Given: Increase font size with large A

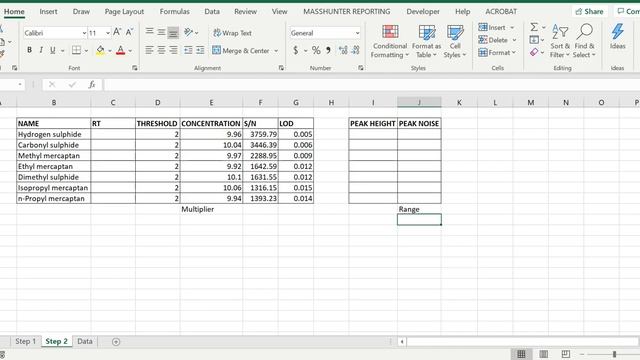Looking at the screenshot, I should tap(117, 32).
